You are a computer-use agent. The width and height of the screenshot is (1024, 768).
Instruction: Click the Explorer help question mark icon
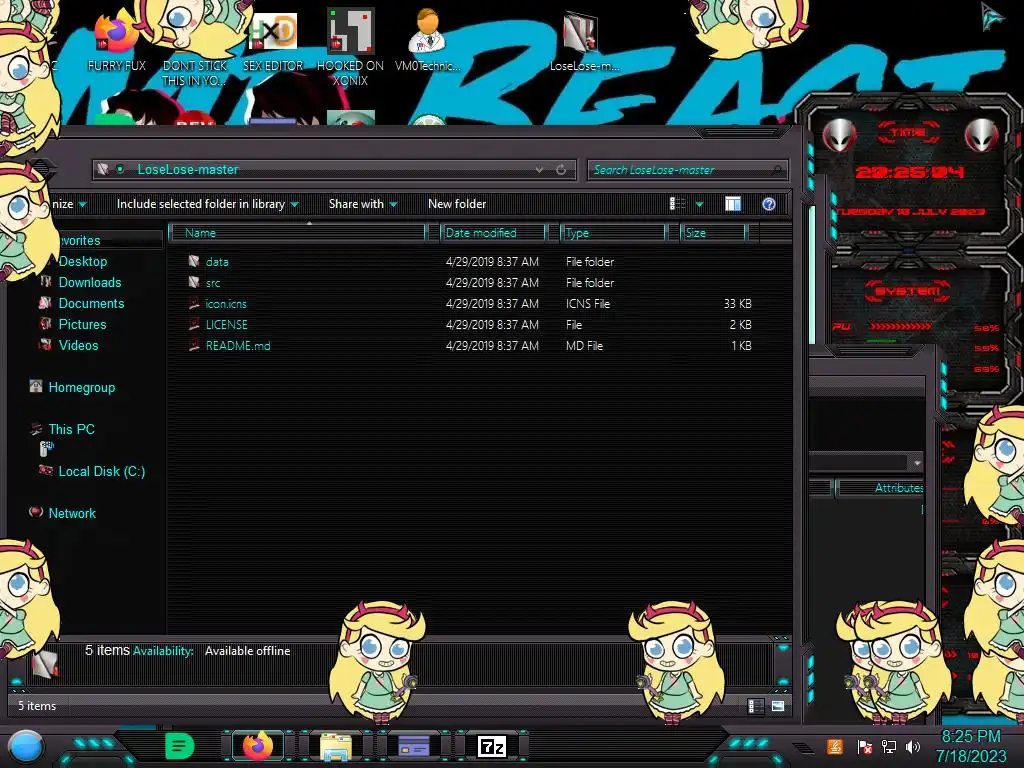[x=769, y=204]
